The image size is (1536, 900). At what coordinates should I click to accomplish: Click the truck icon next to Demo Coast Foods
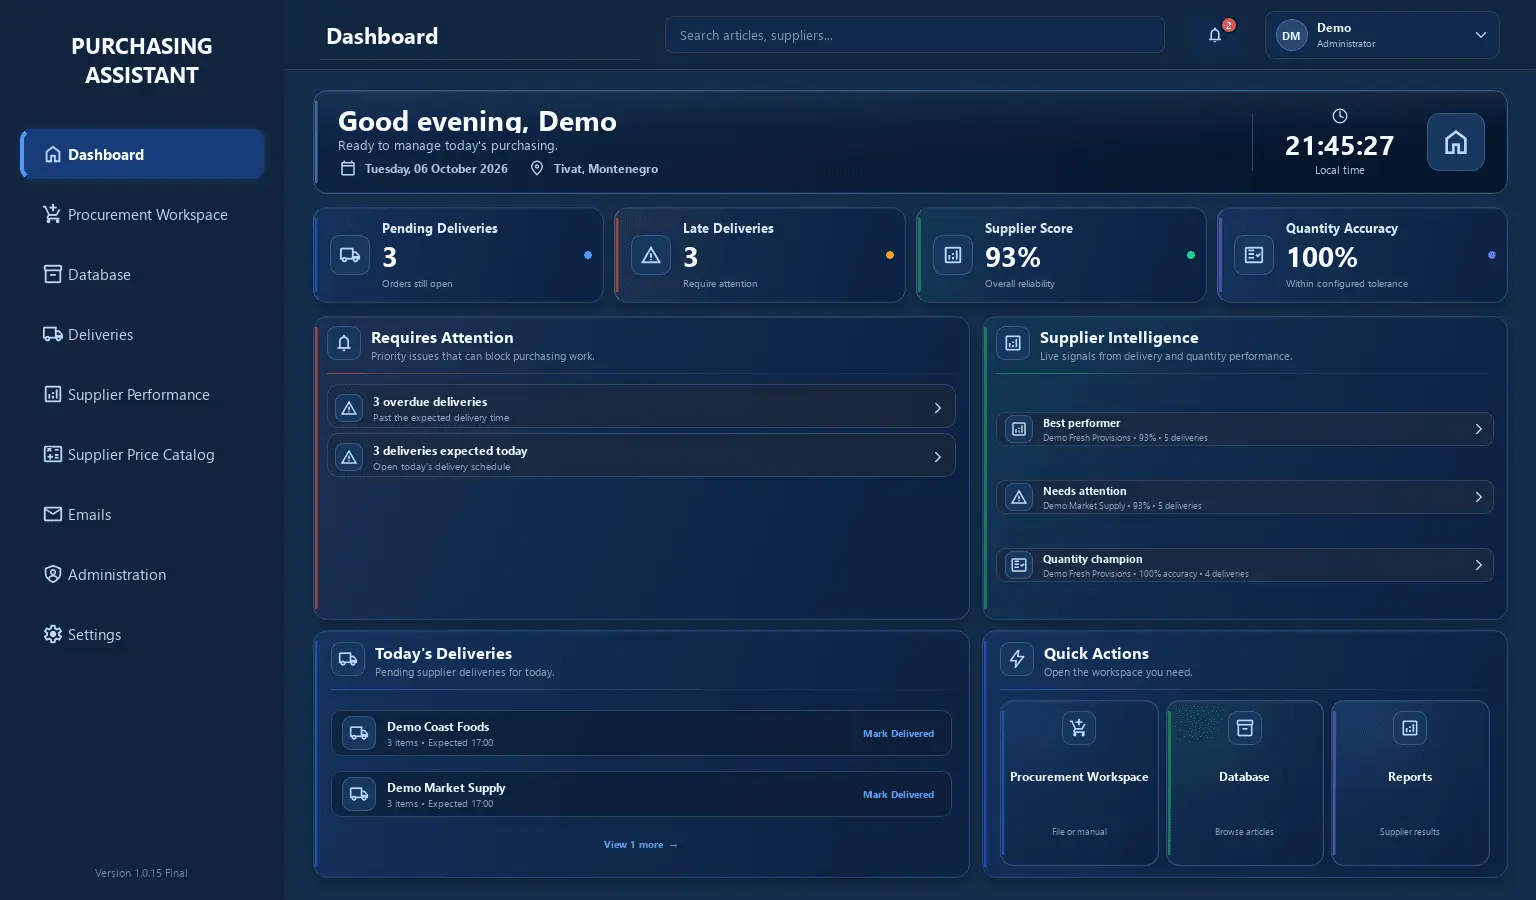[x=359, y=733]
